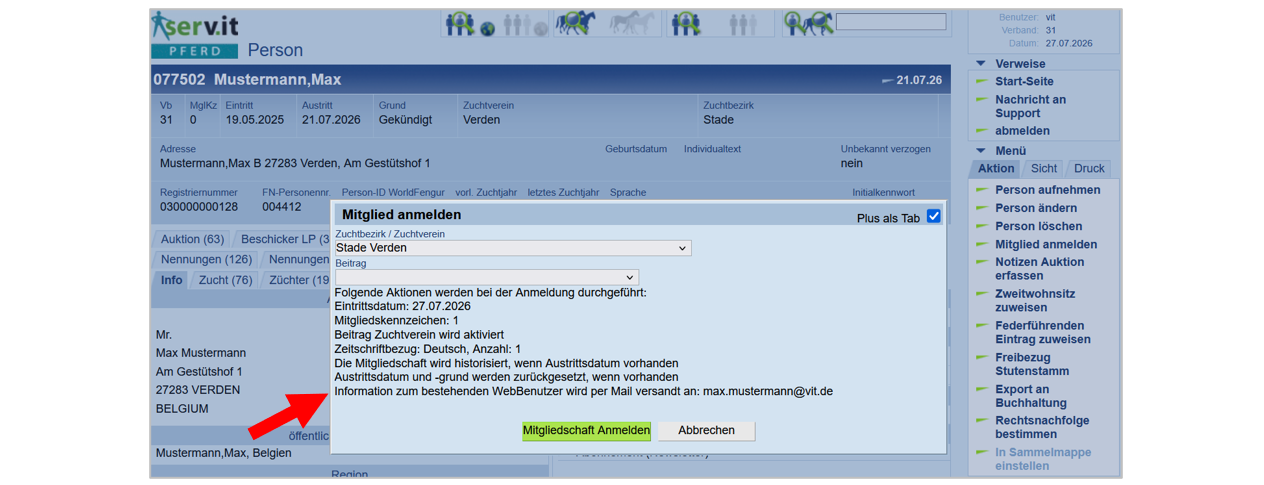Toggle the Plus als Tab checkbox
Viewport: 1264px width, 485px height.
(934, 216)
